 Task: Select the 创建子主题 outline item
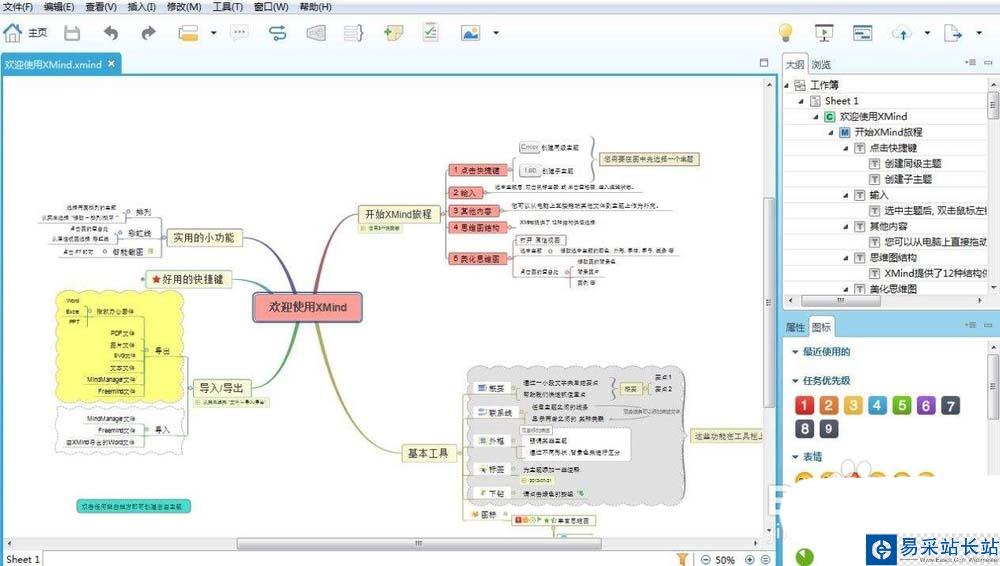tap(908, 179)
